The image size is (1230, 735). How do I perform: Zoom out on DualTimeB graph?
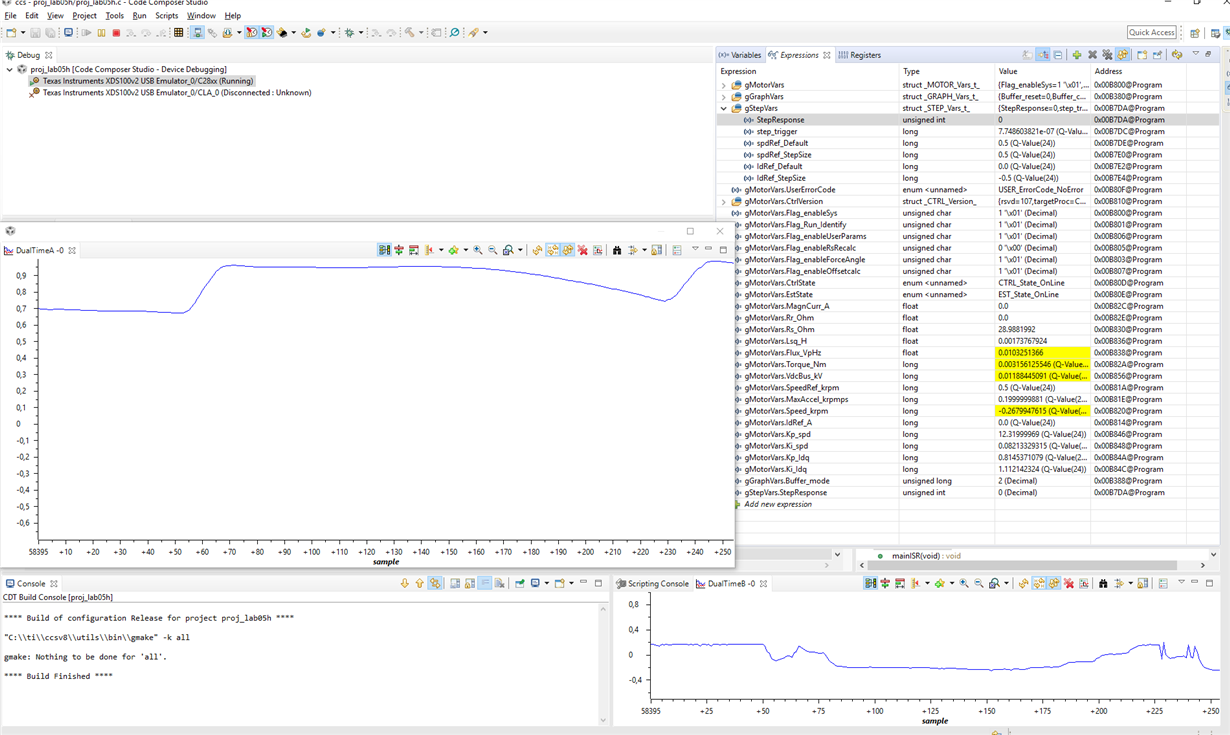point(979,583)
